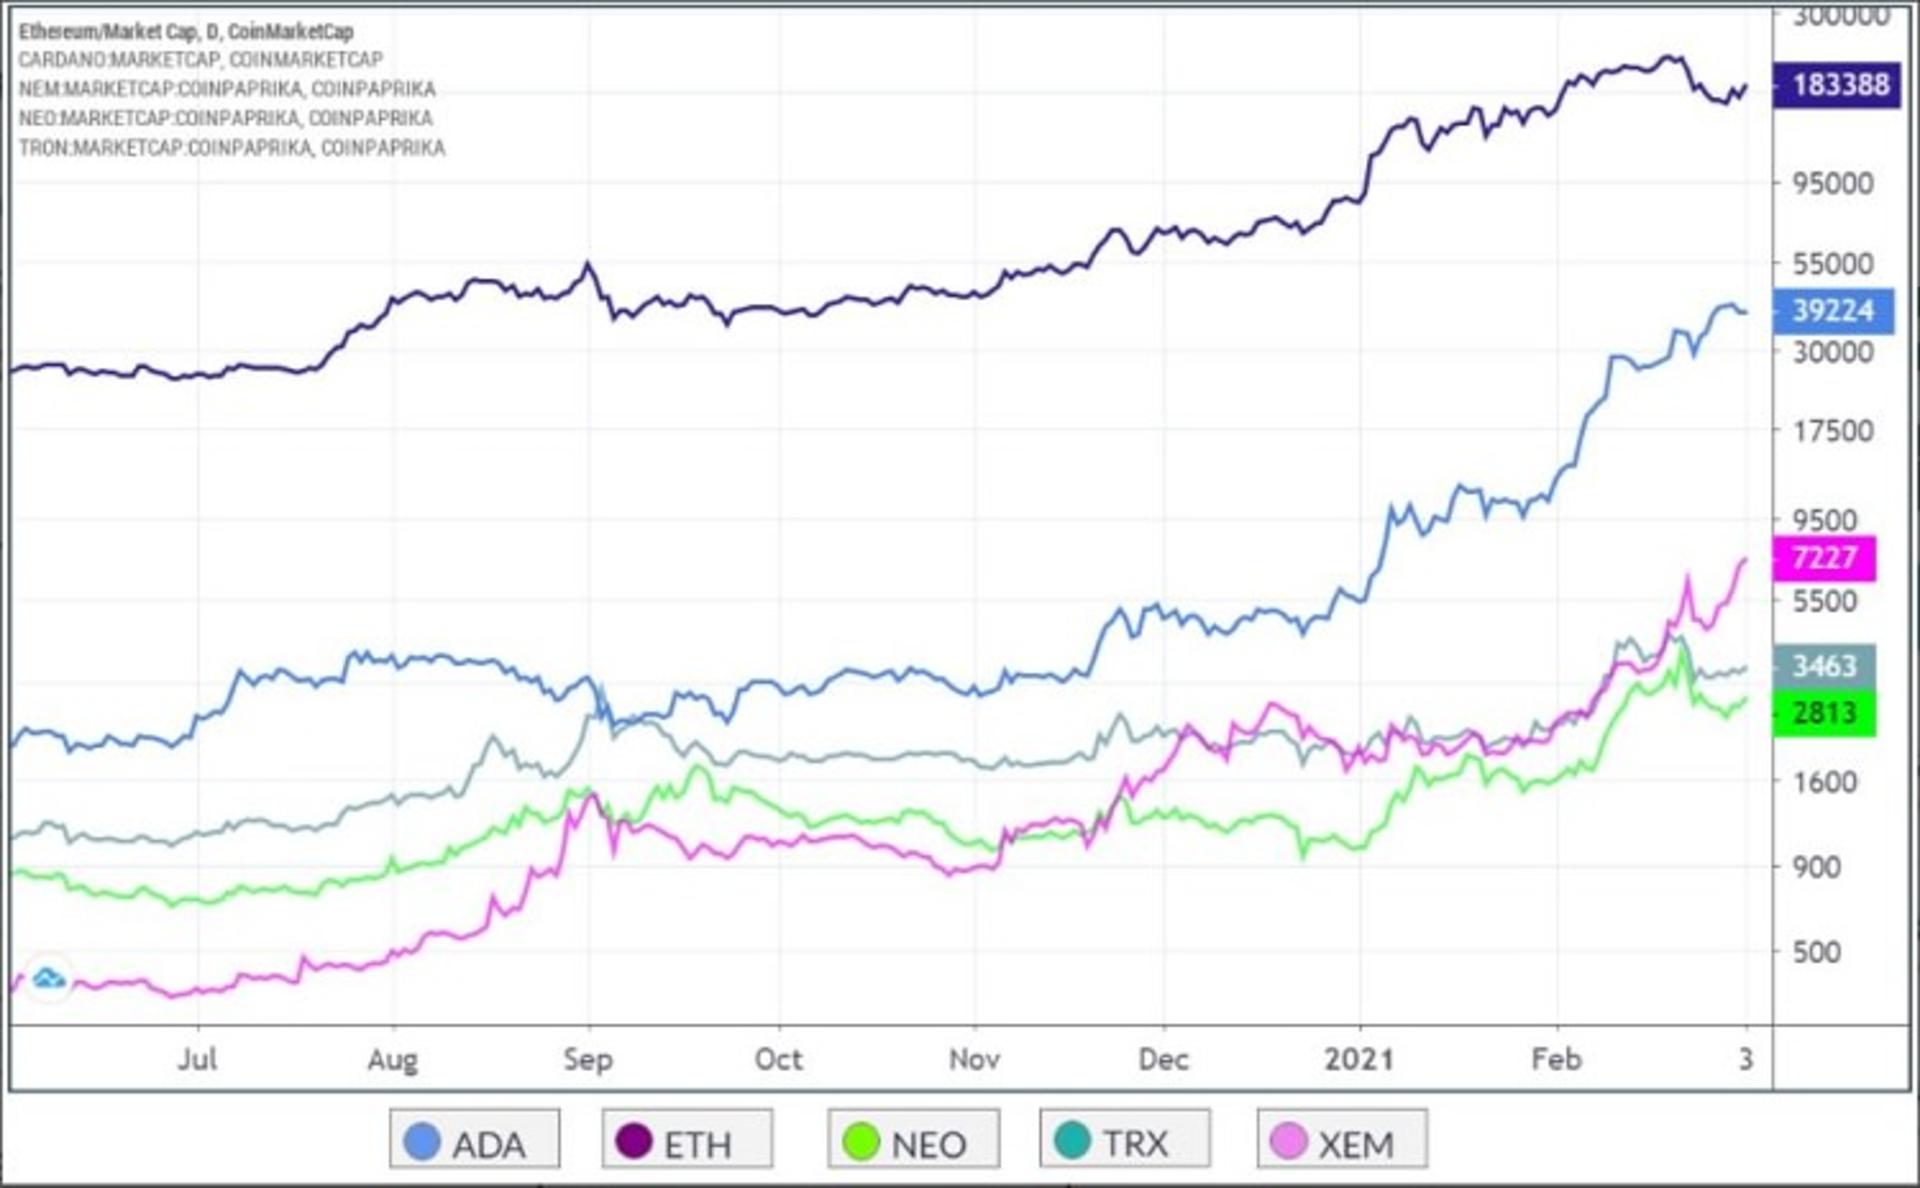Screen dimensions: 1920x1188
Task: Toggle the XEM series legend button
Action: (x=1342, y=1139)
